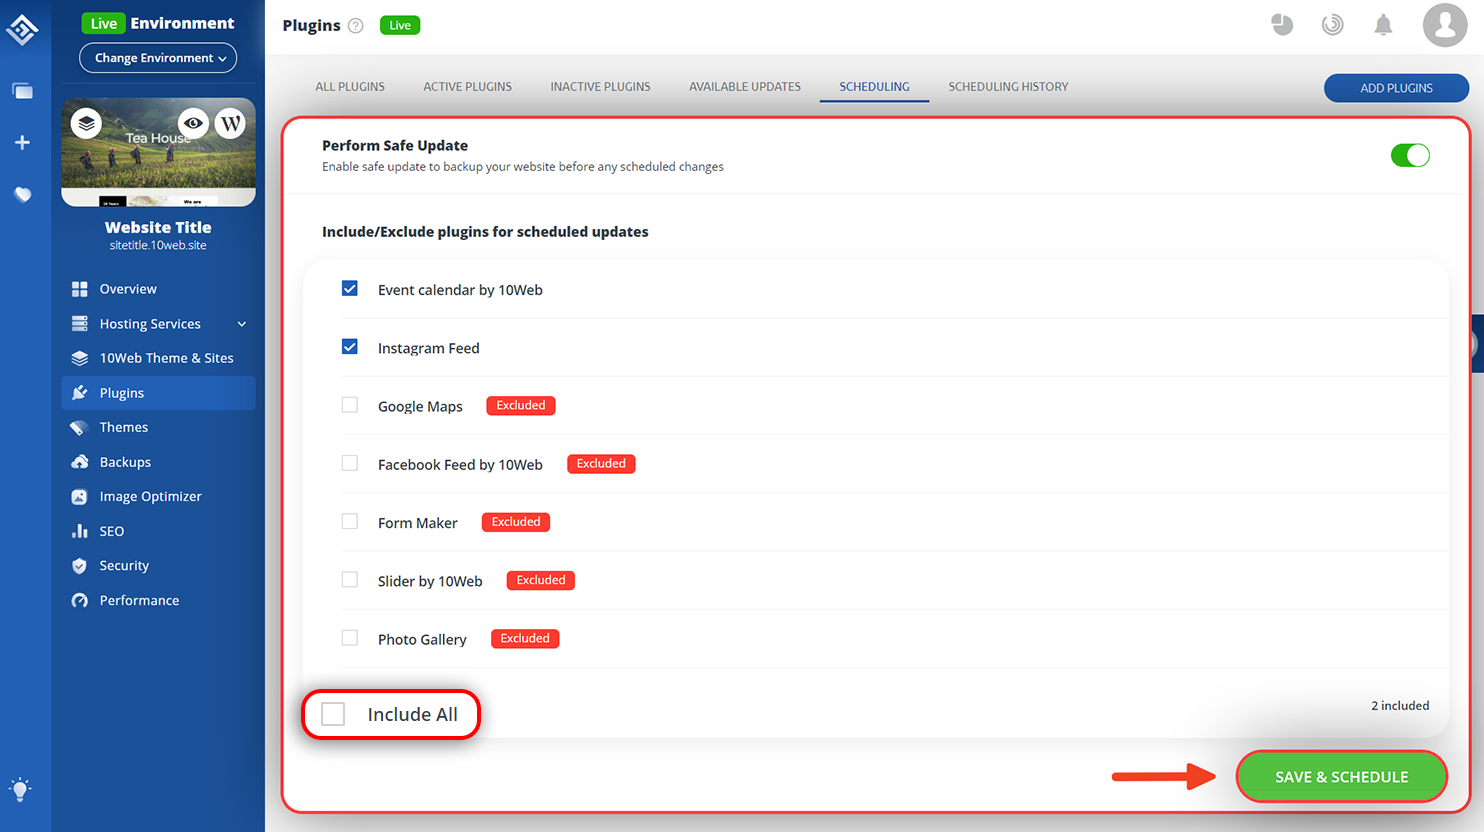Click the Save & Schedule button
Screen dimensions: 1484x832
1341,777
